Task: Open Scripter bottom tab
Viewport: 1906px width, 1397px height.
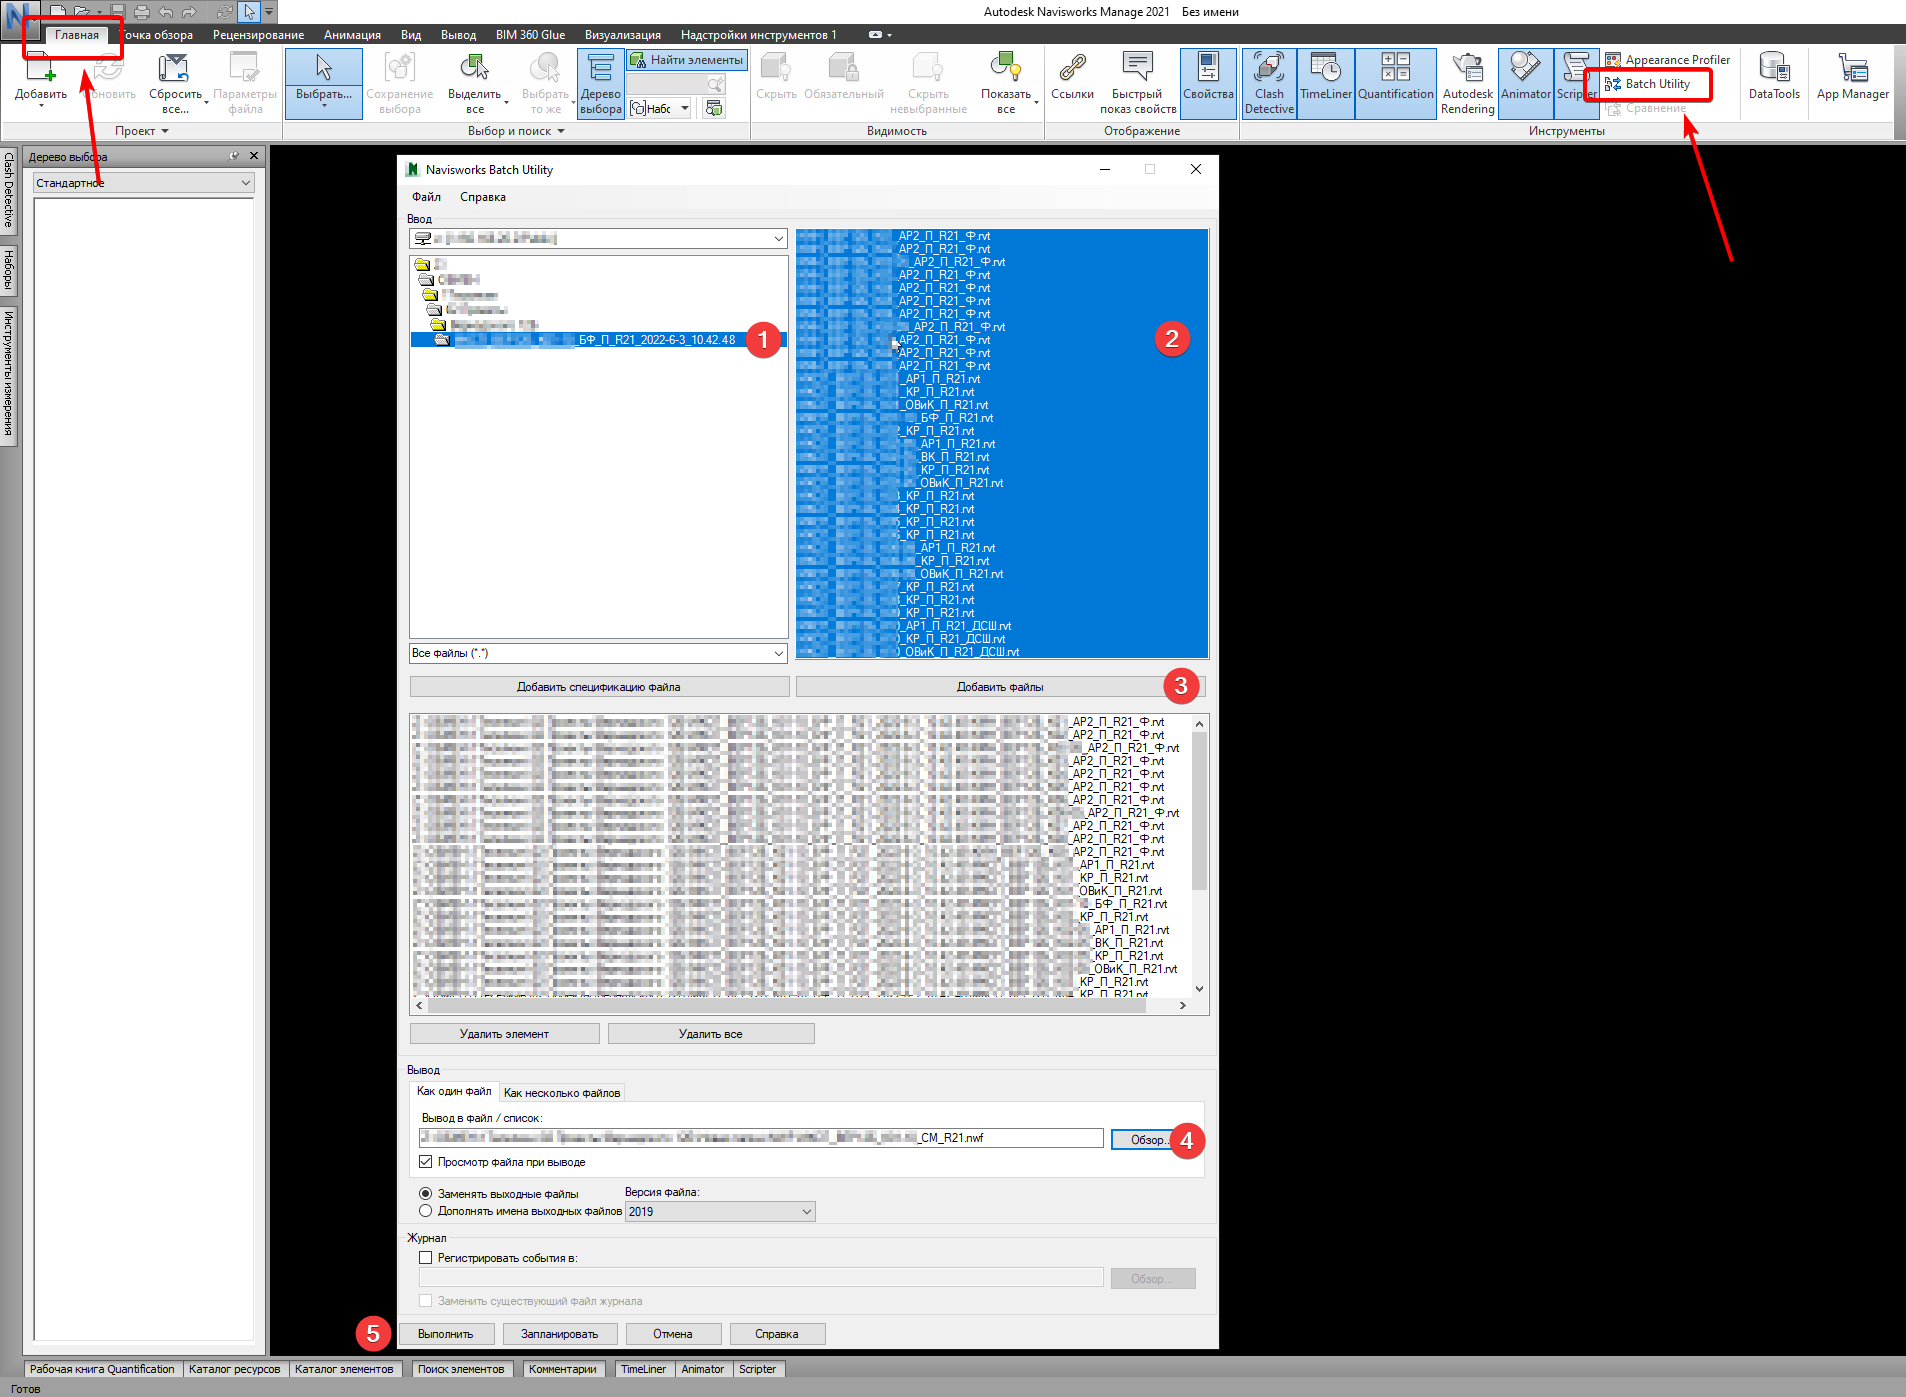Action: pos(757,1369)
